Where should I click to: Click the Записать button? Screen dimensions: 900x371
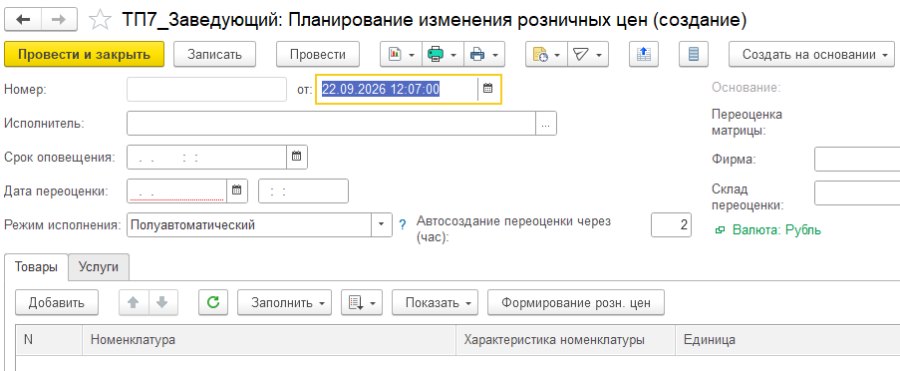tap(215, 55)
